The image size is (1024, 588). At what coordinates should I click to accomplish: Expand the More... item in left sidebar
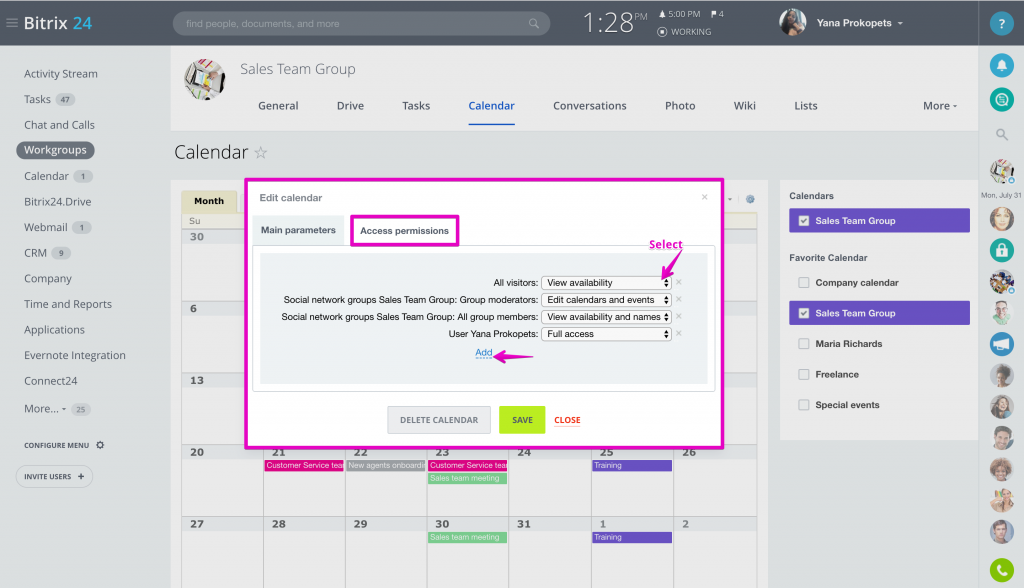44,409
